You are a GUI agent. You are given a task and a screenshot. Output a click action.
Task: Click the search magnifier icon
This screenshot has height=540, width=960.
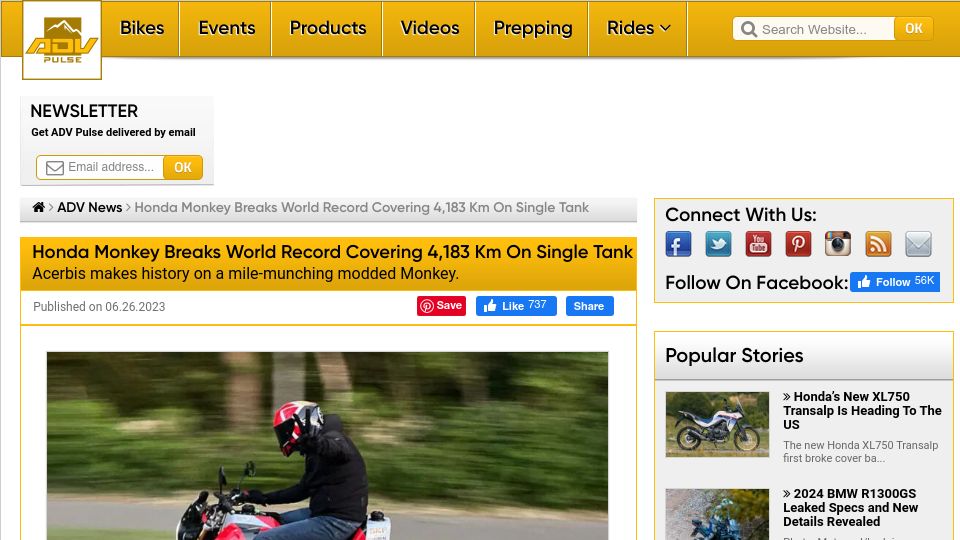748,29
